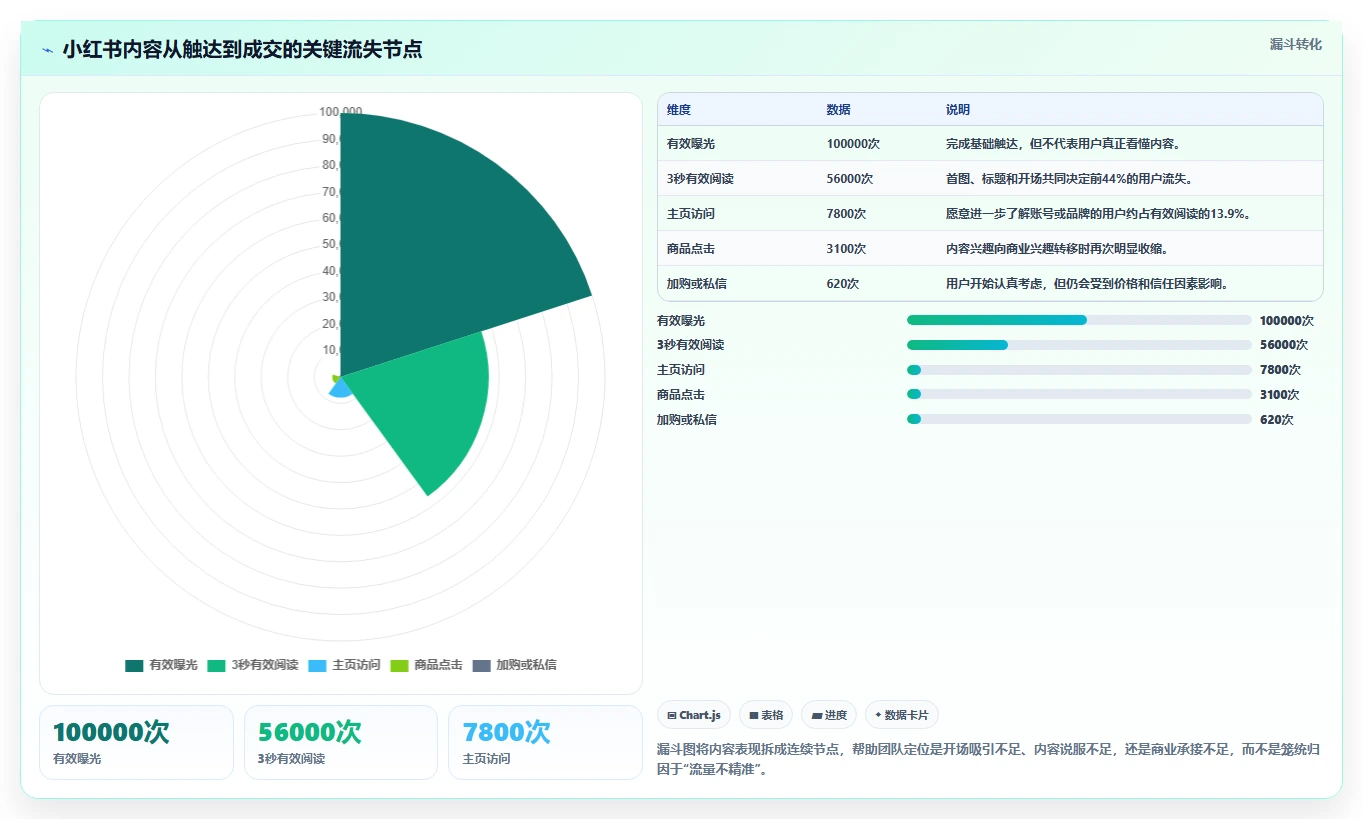Toggle the 有效曝光 legend color swatch
The height and width of the screenshot is (819, 1363).
click(x=135, y=665)
